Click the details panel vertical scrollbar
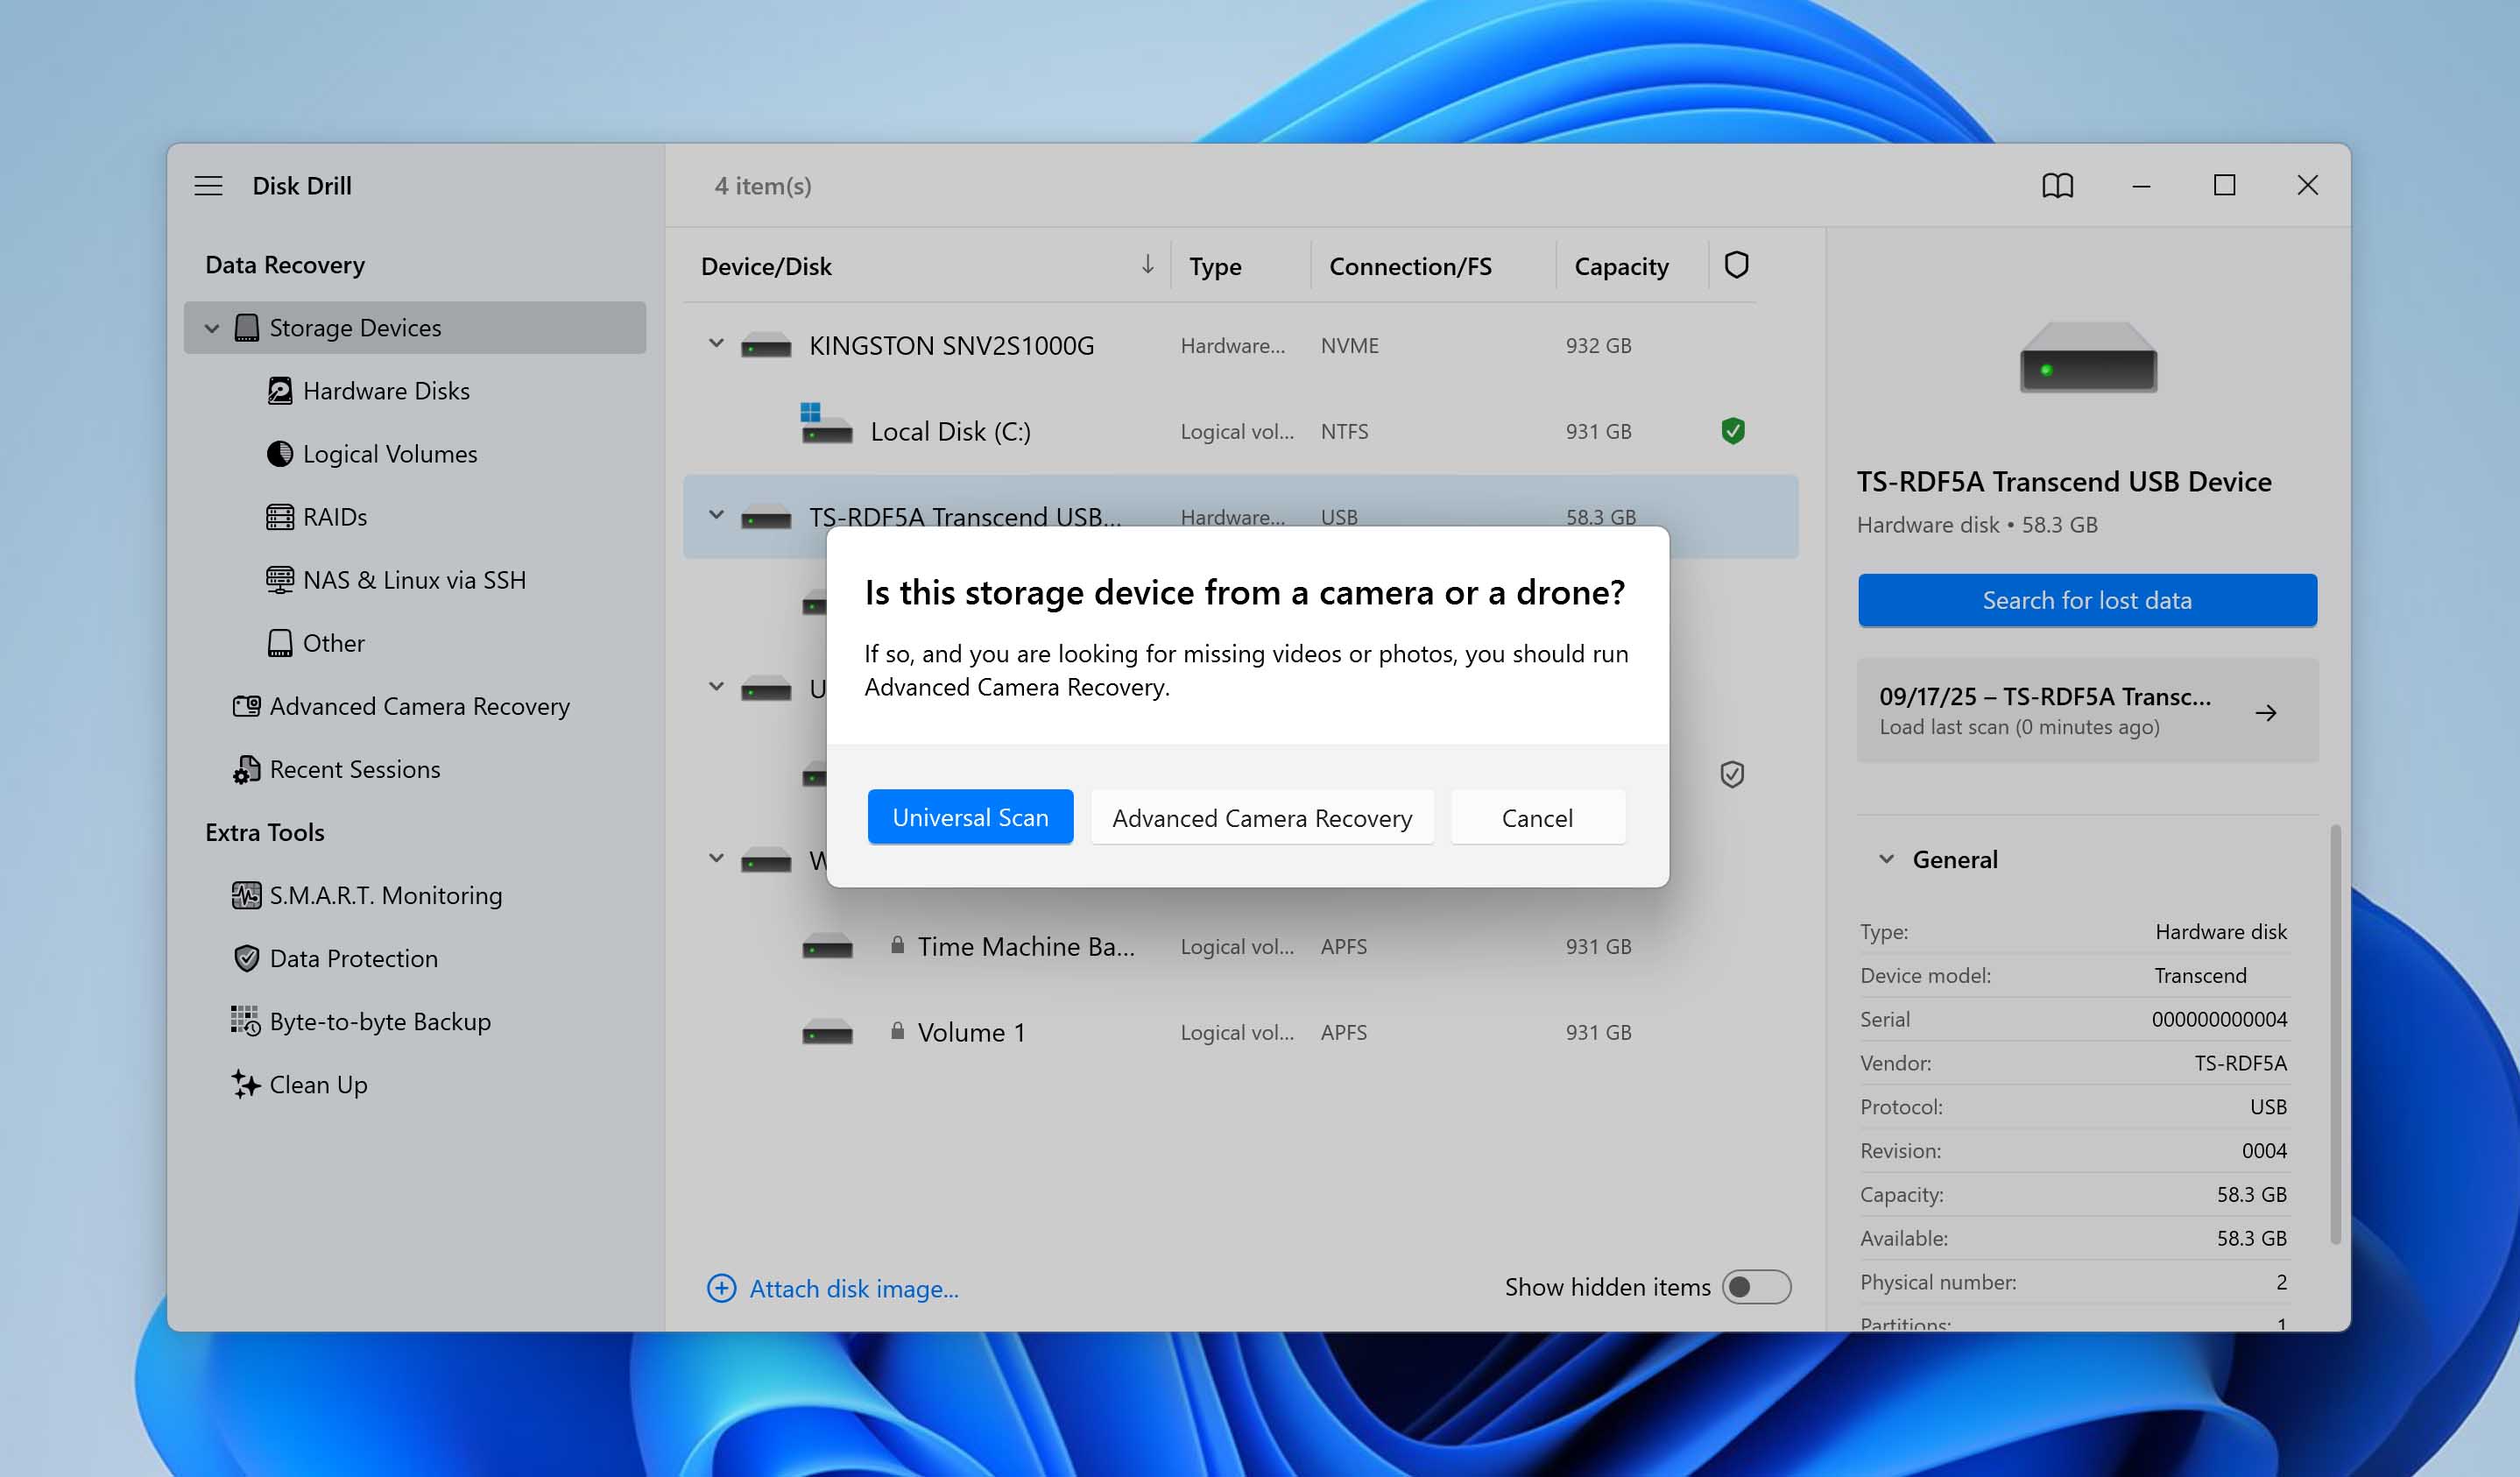2520x1477 pixels. point(2335,1033)
